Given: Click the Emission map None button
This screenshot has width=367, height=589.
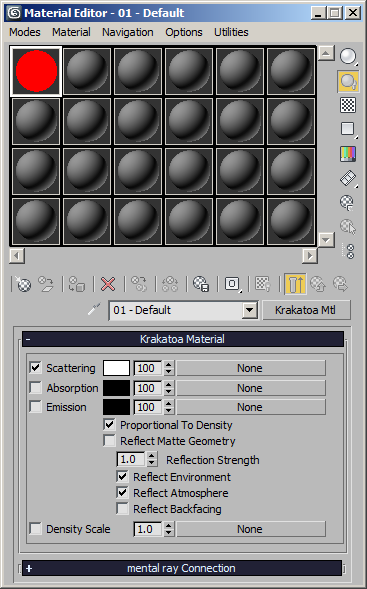Looking at the screenshot, I should click(251, 407).
